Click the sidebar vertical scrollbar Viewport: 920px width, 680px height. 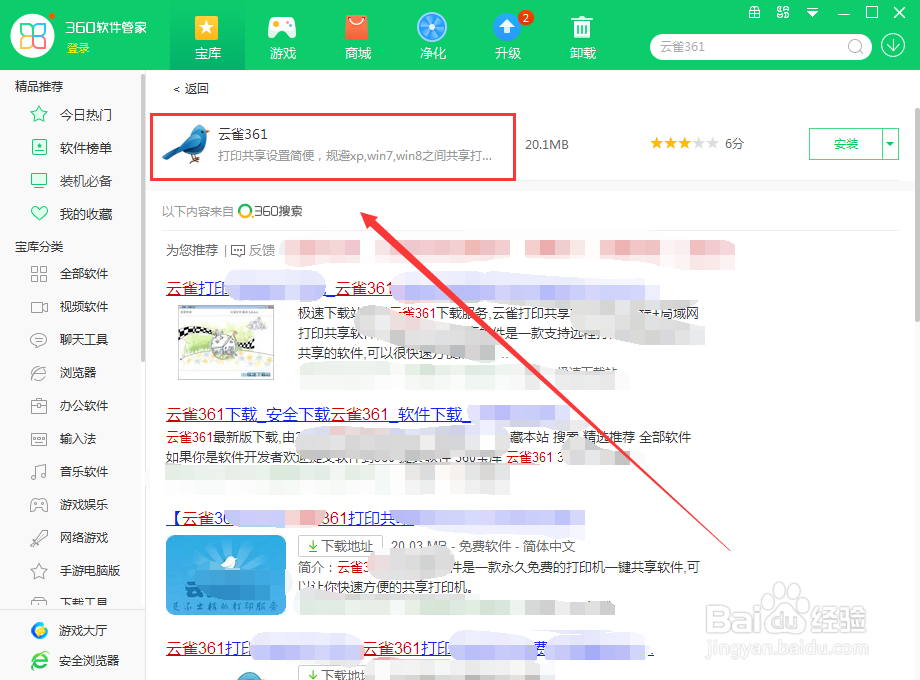click(143, 217)
